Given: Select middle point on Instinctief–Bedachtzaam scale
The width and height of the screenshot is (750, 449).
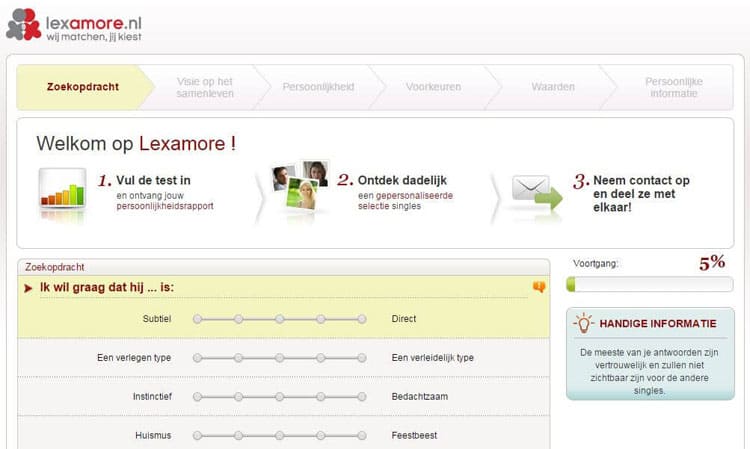Looking at the screenshot, I should [280, 396].
